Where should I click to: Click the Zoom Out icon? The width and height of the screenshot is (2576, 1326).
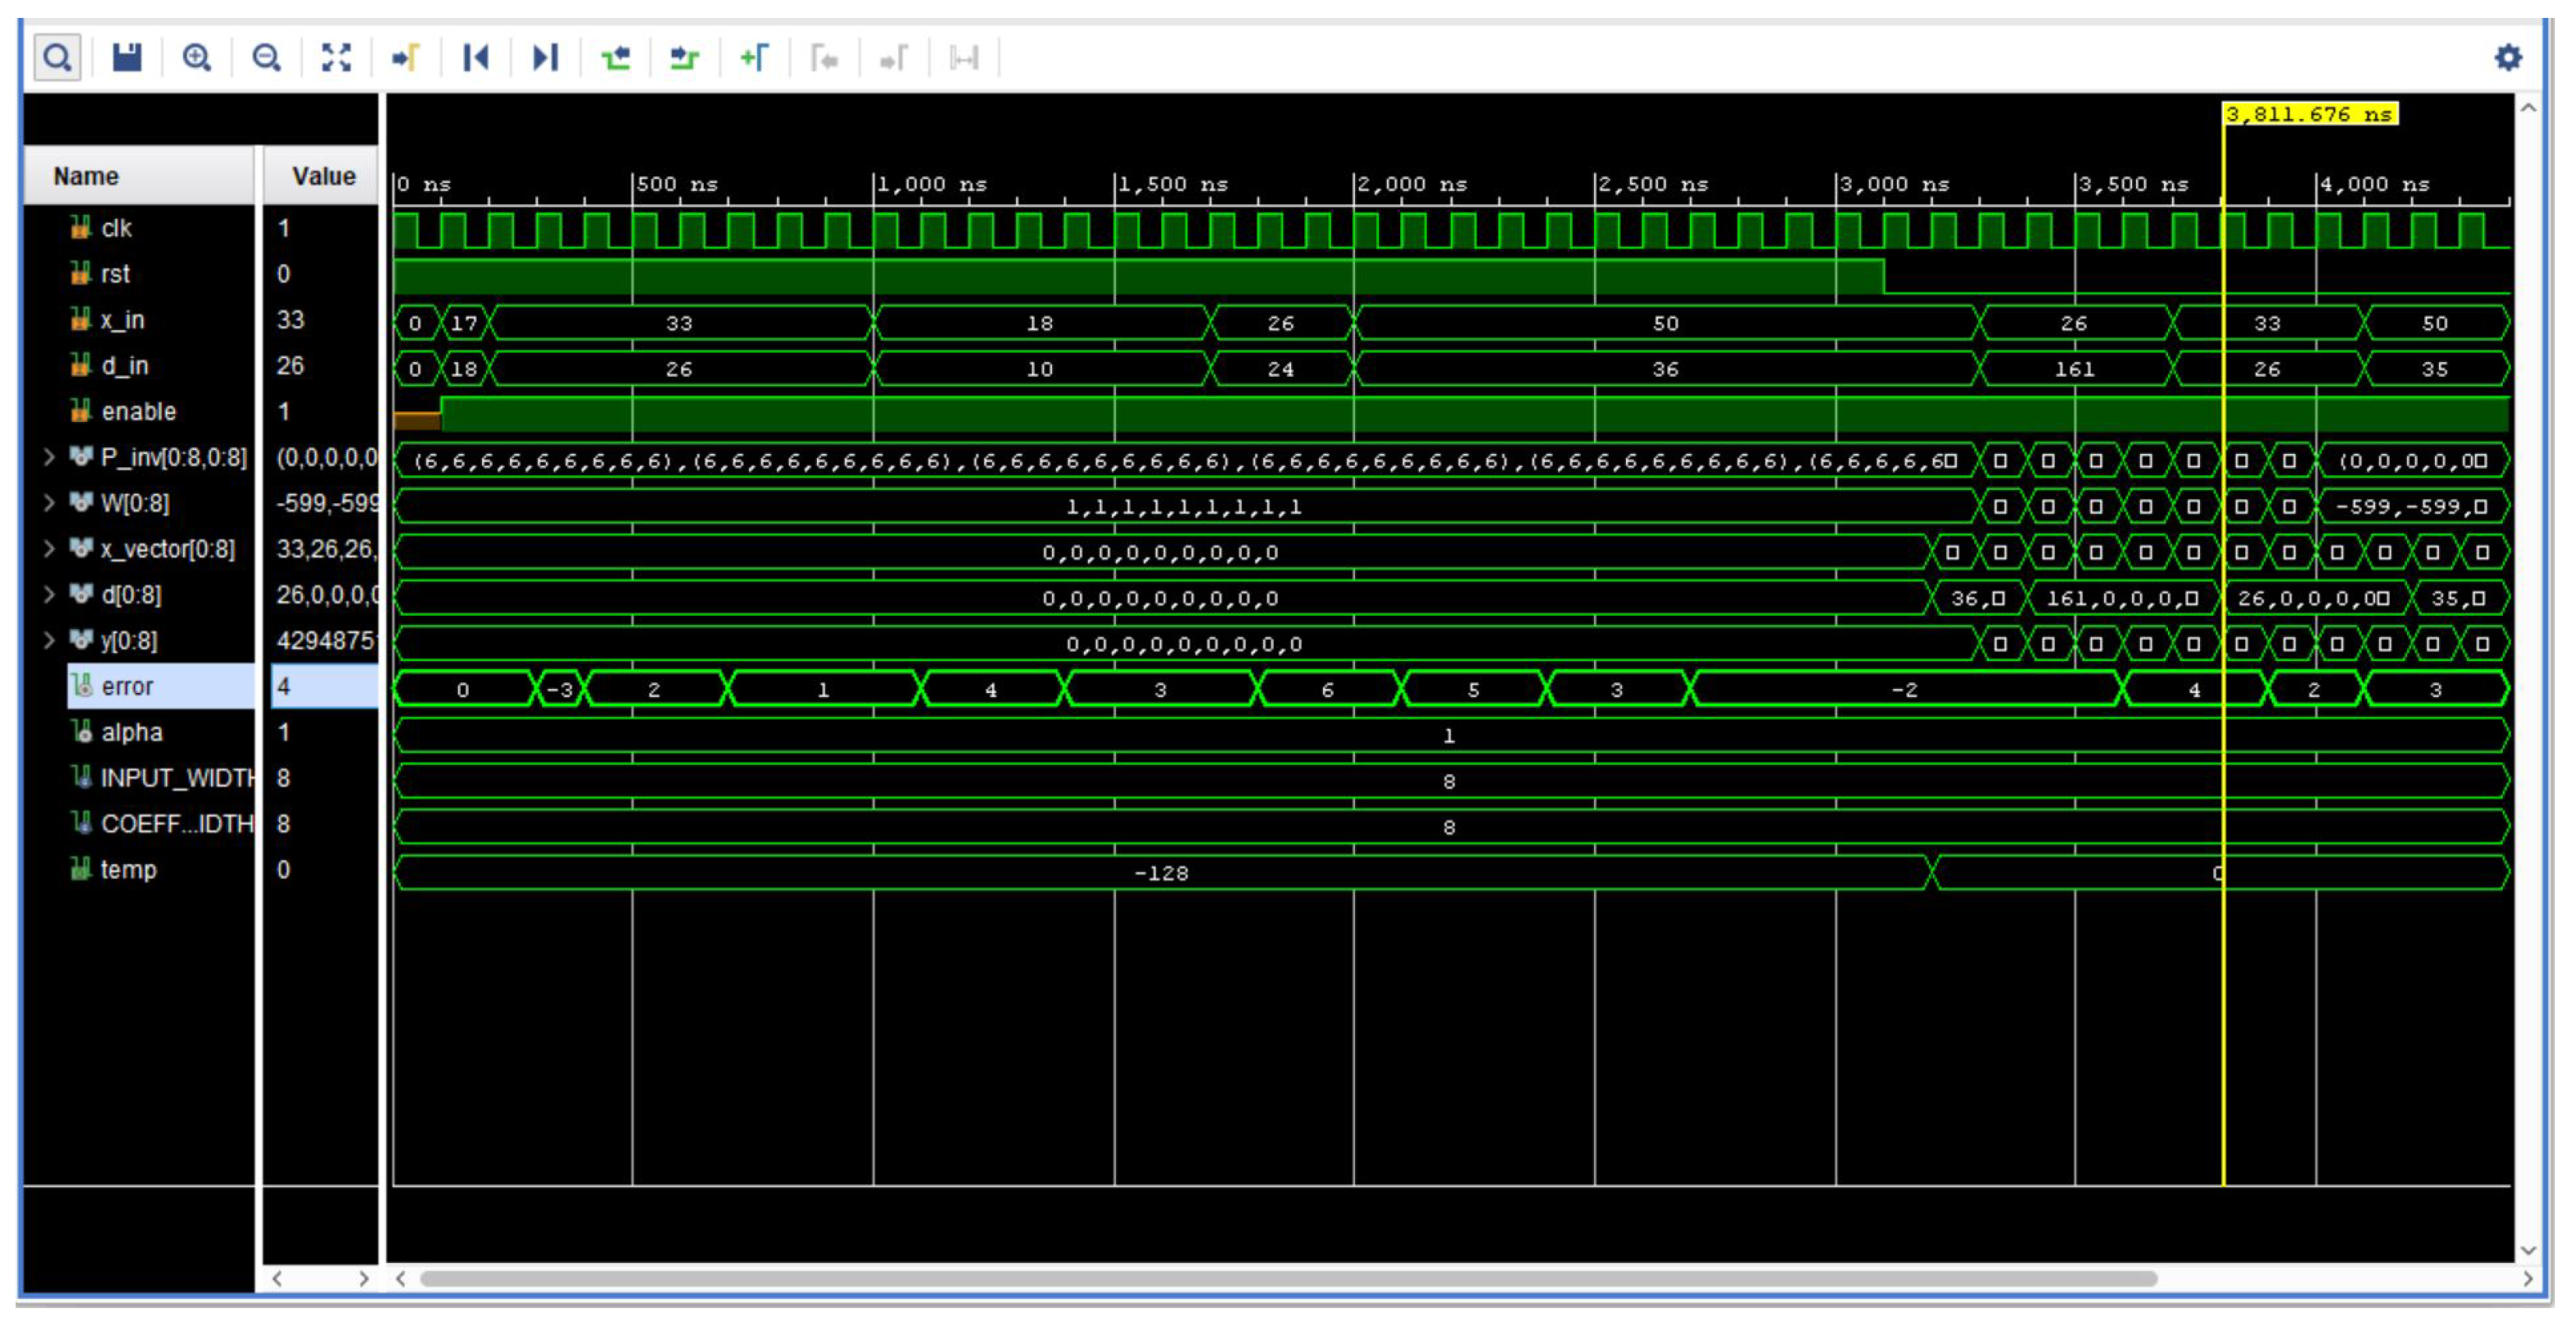click(266, 57)
